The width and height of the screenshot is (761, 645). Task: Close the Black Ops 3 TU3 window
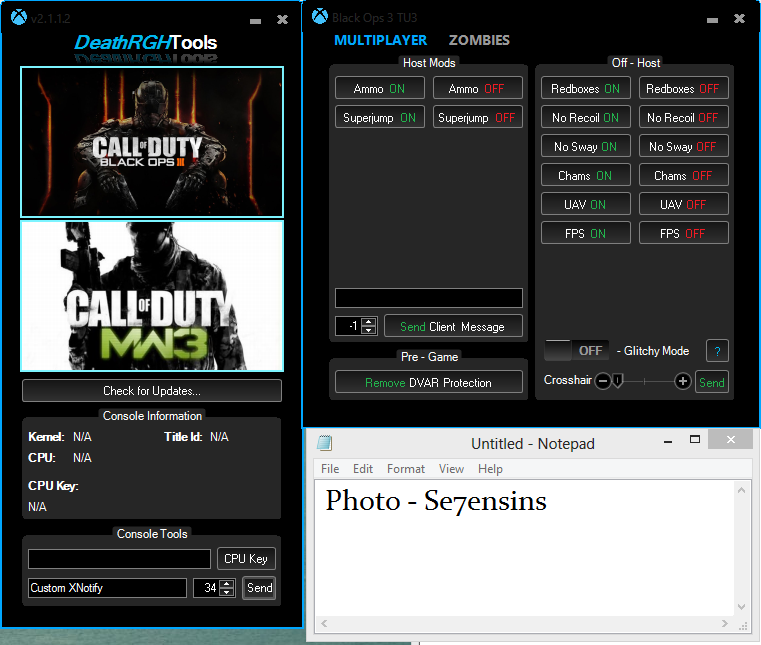pyautogui.click(x=739, y=18)
